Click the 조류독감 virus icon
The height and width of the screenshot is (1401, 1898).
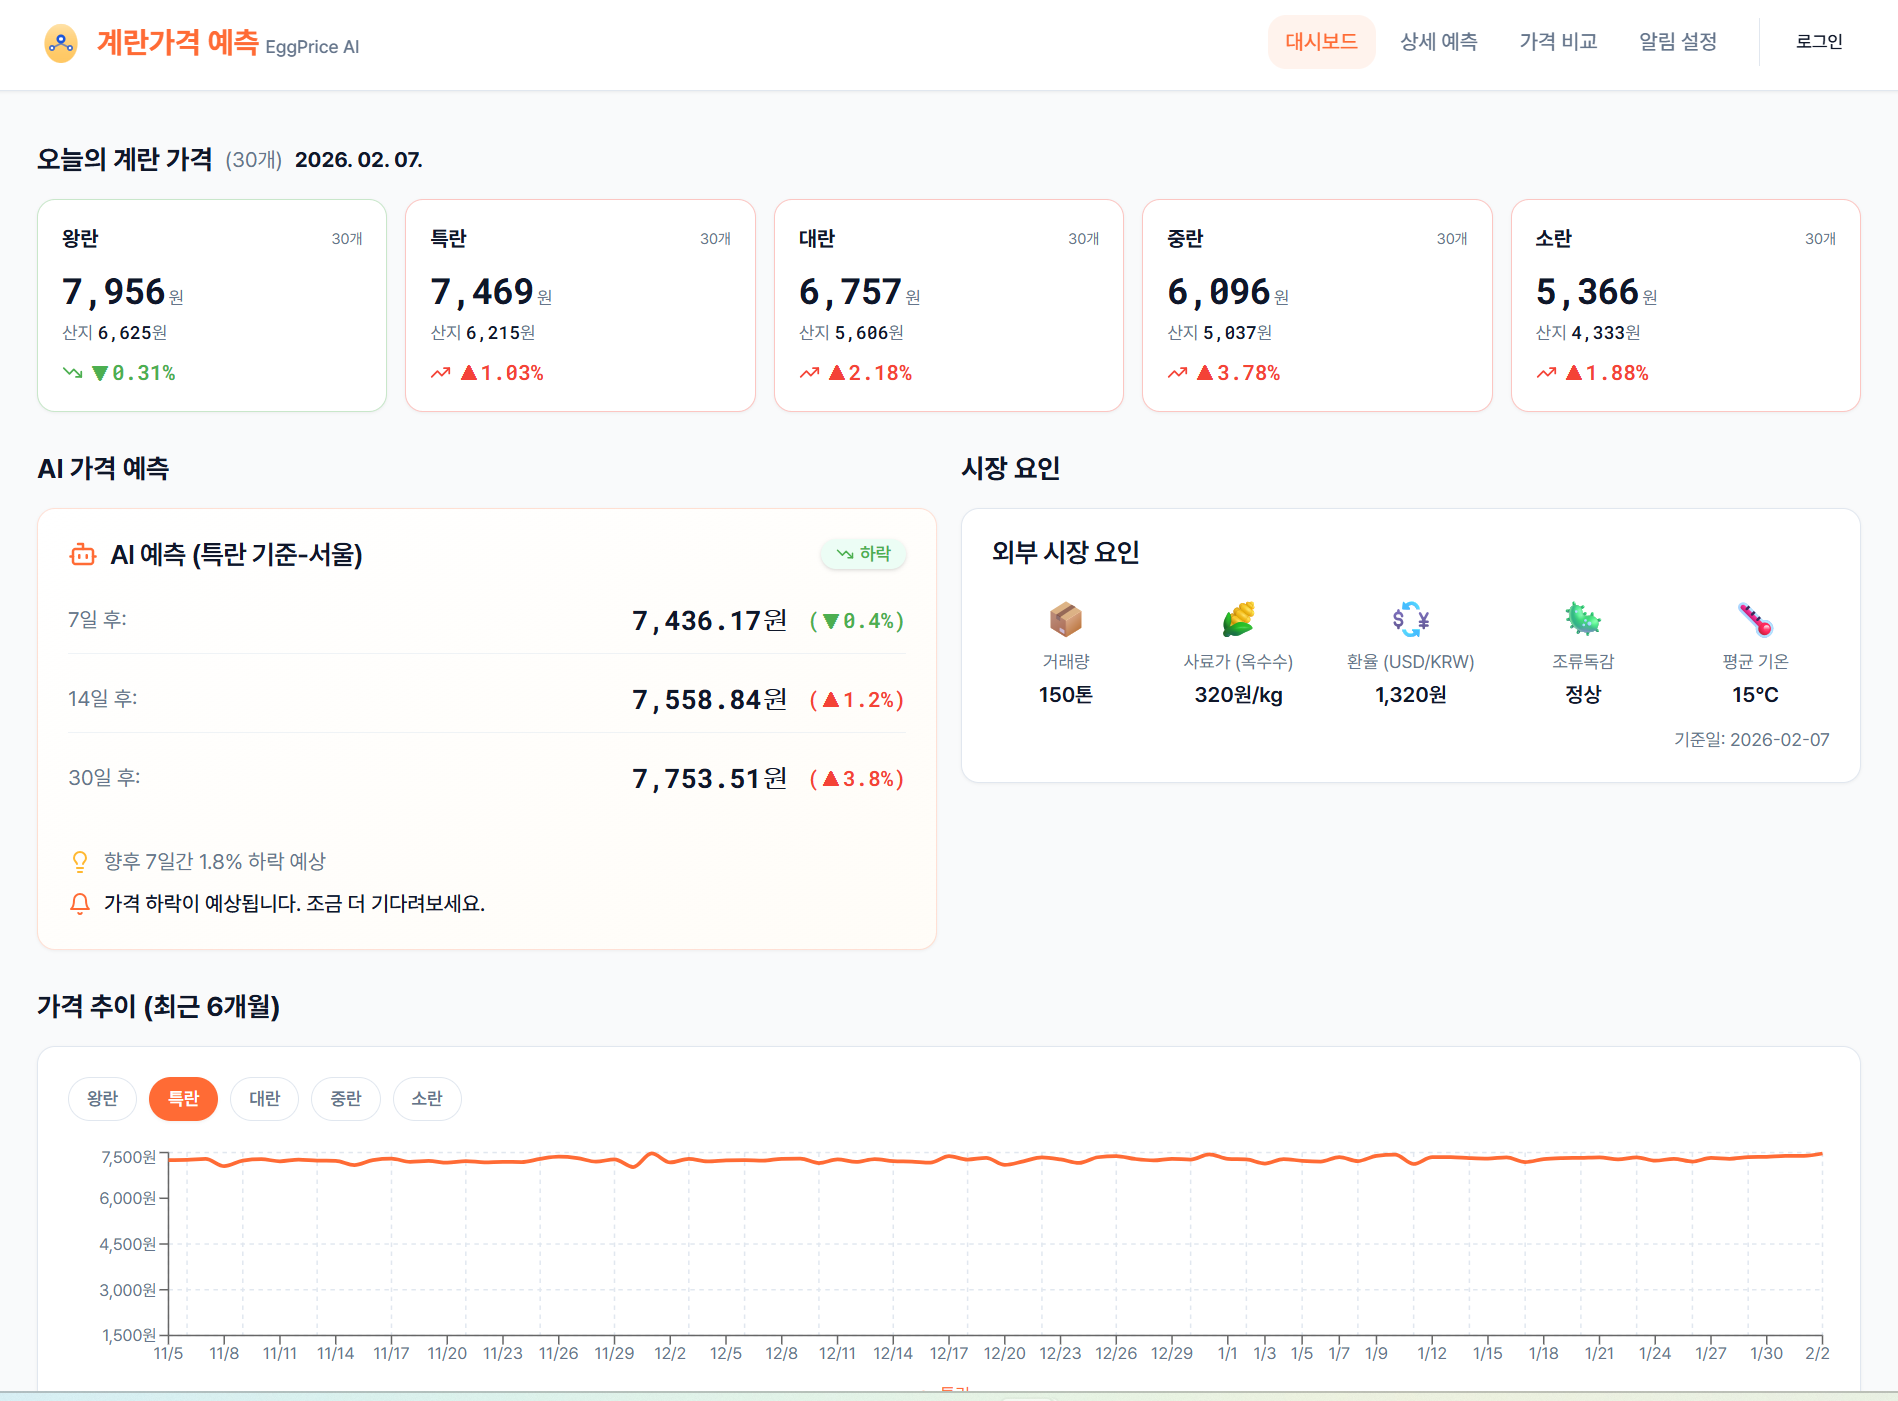pos(1582,619)
